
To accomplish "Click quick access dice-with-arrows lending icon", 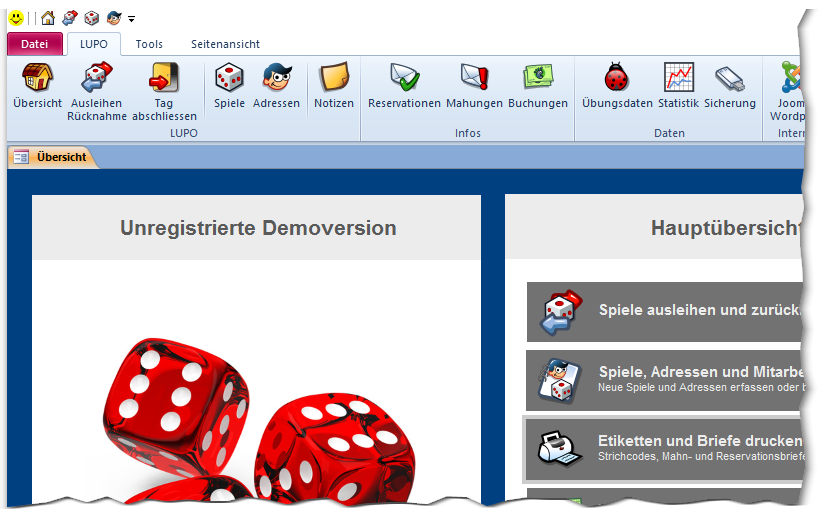I will 69,18.
